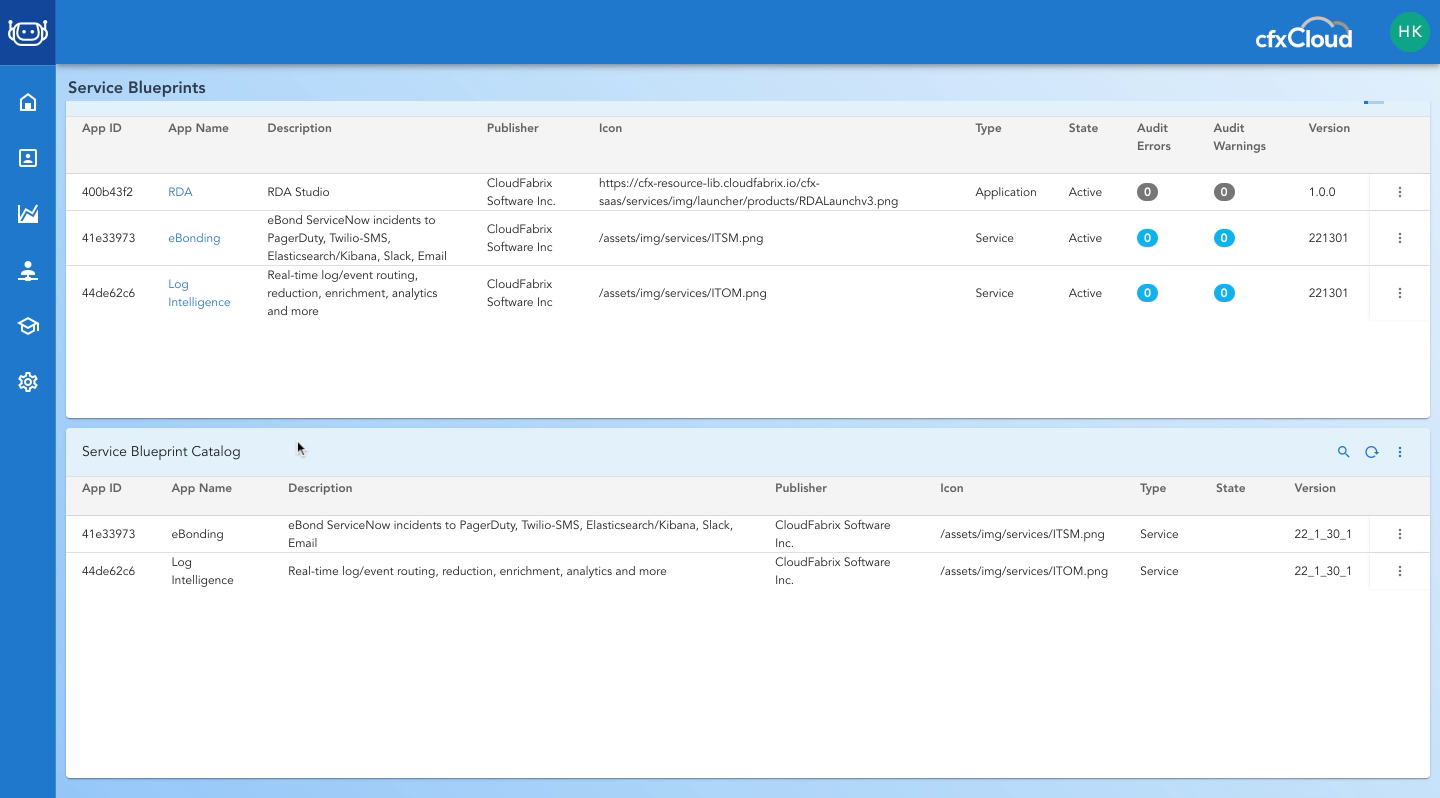Click the Application type cell for RDA
The height and width of the screenshot is (798, 1440).
click(x=1006, y=192)
